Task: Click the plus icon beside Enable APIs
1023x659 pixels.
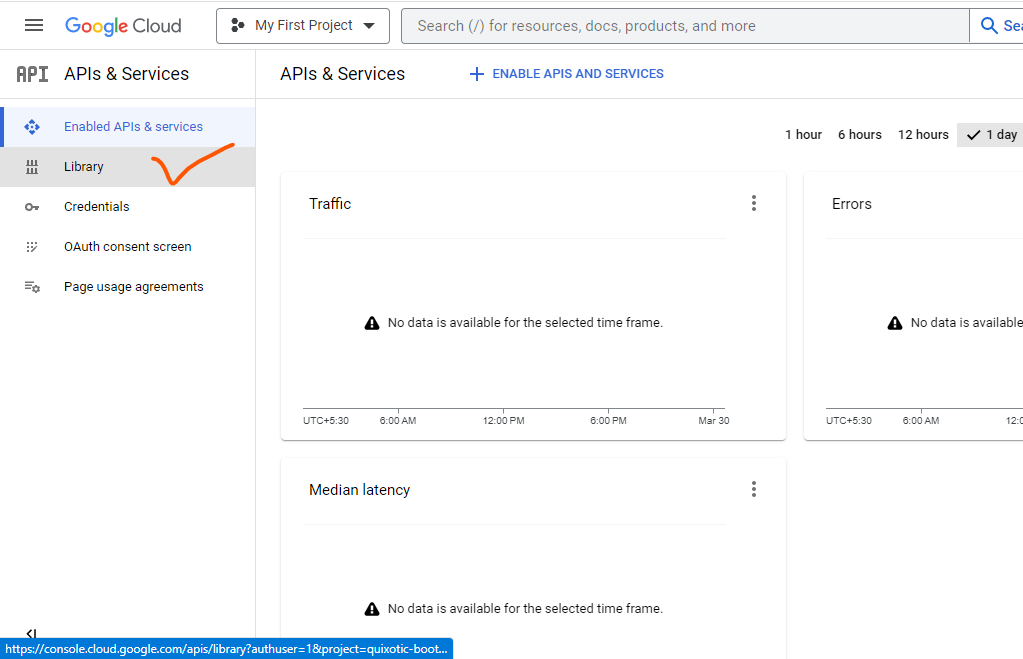Action: tap(477, 74)
